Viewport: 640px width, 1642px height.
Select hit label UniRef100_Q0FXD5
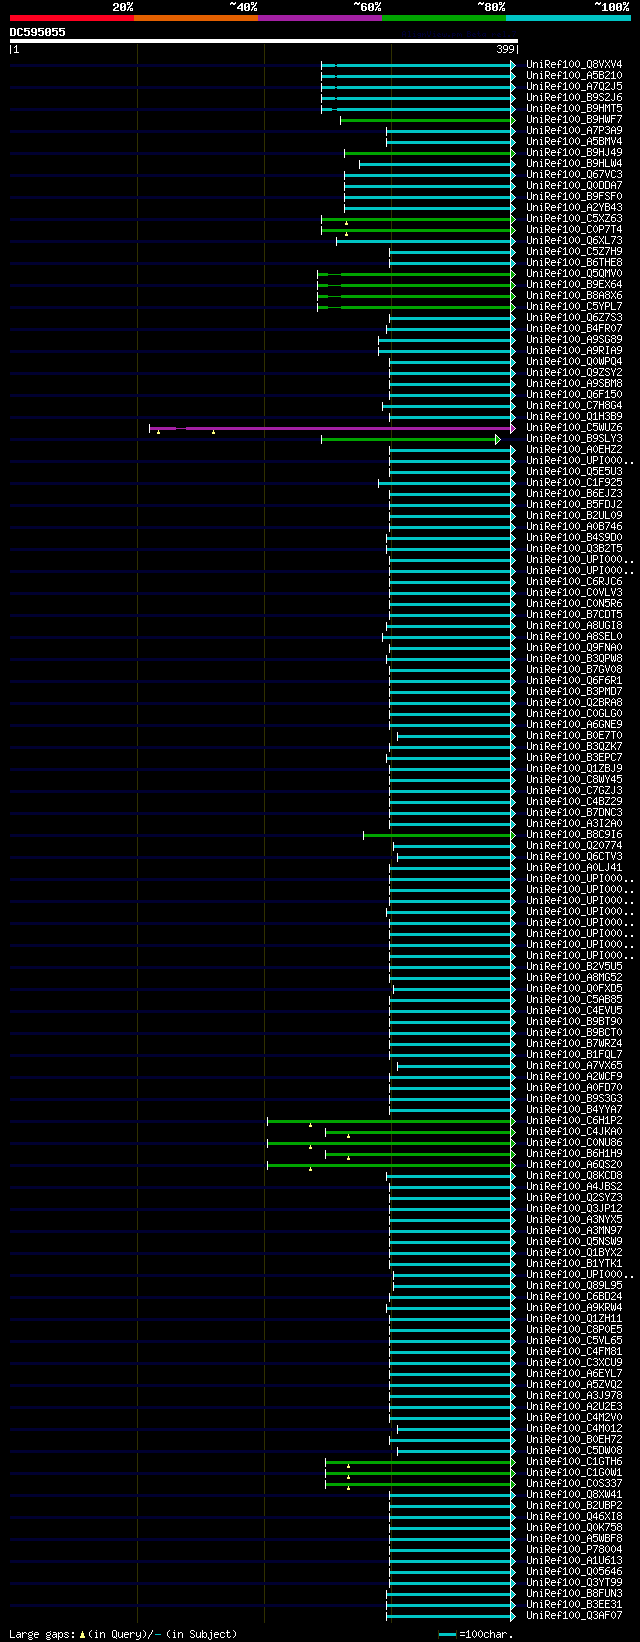coord(574,988)
